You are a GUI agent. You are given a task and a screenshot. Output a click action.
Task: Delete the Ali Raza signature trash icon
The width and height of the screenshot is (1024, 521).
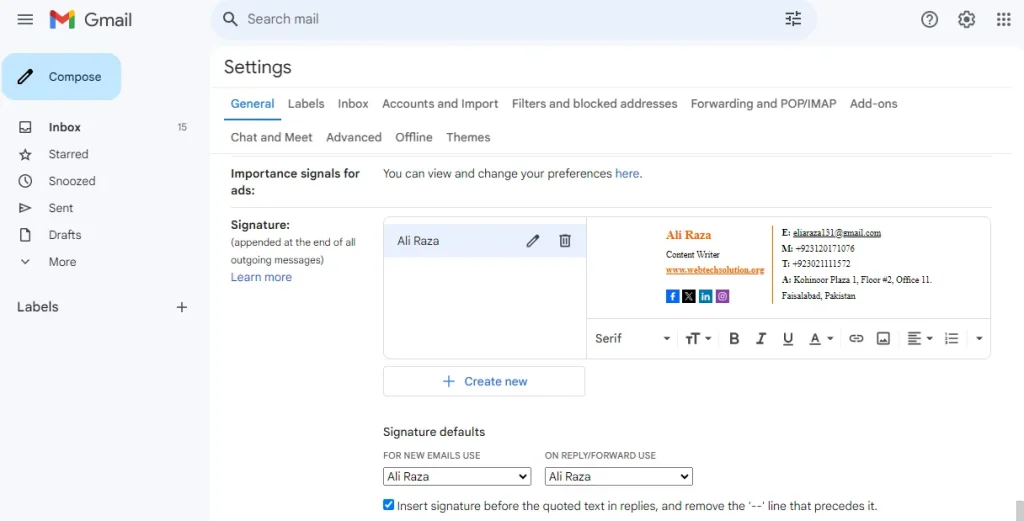tap(565, 241)
